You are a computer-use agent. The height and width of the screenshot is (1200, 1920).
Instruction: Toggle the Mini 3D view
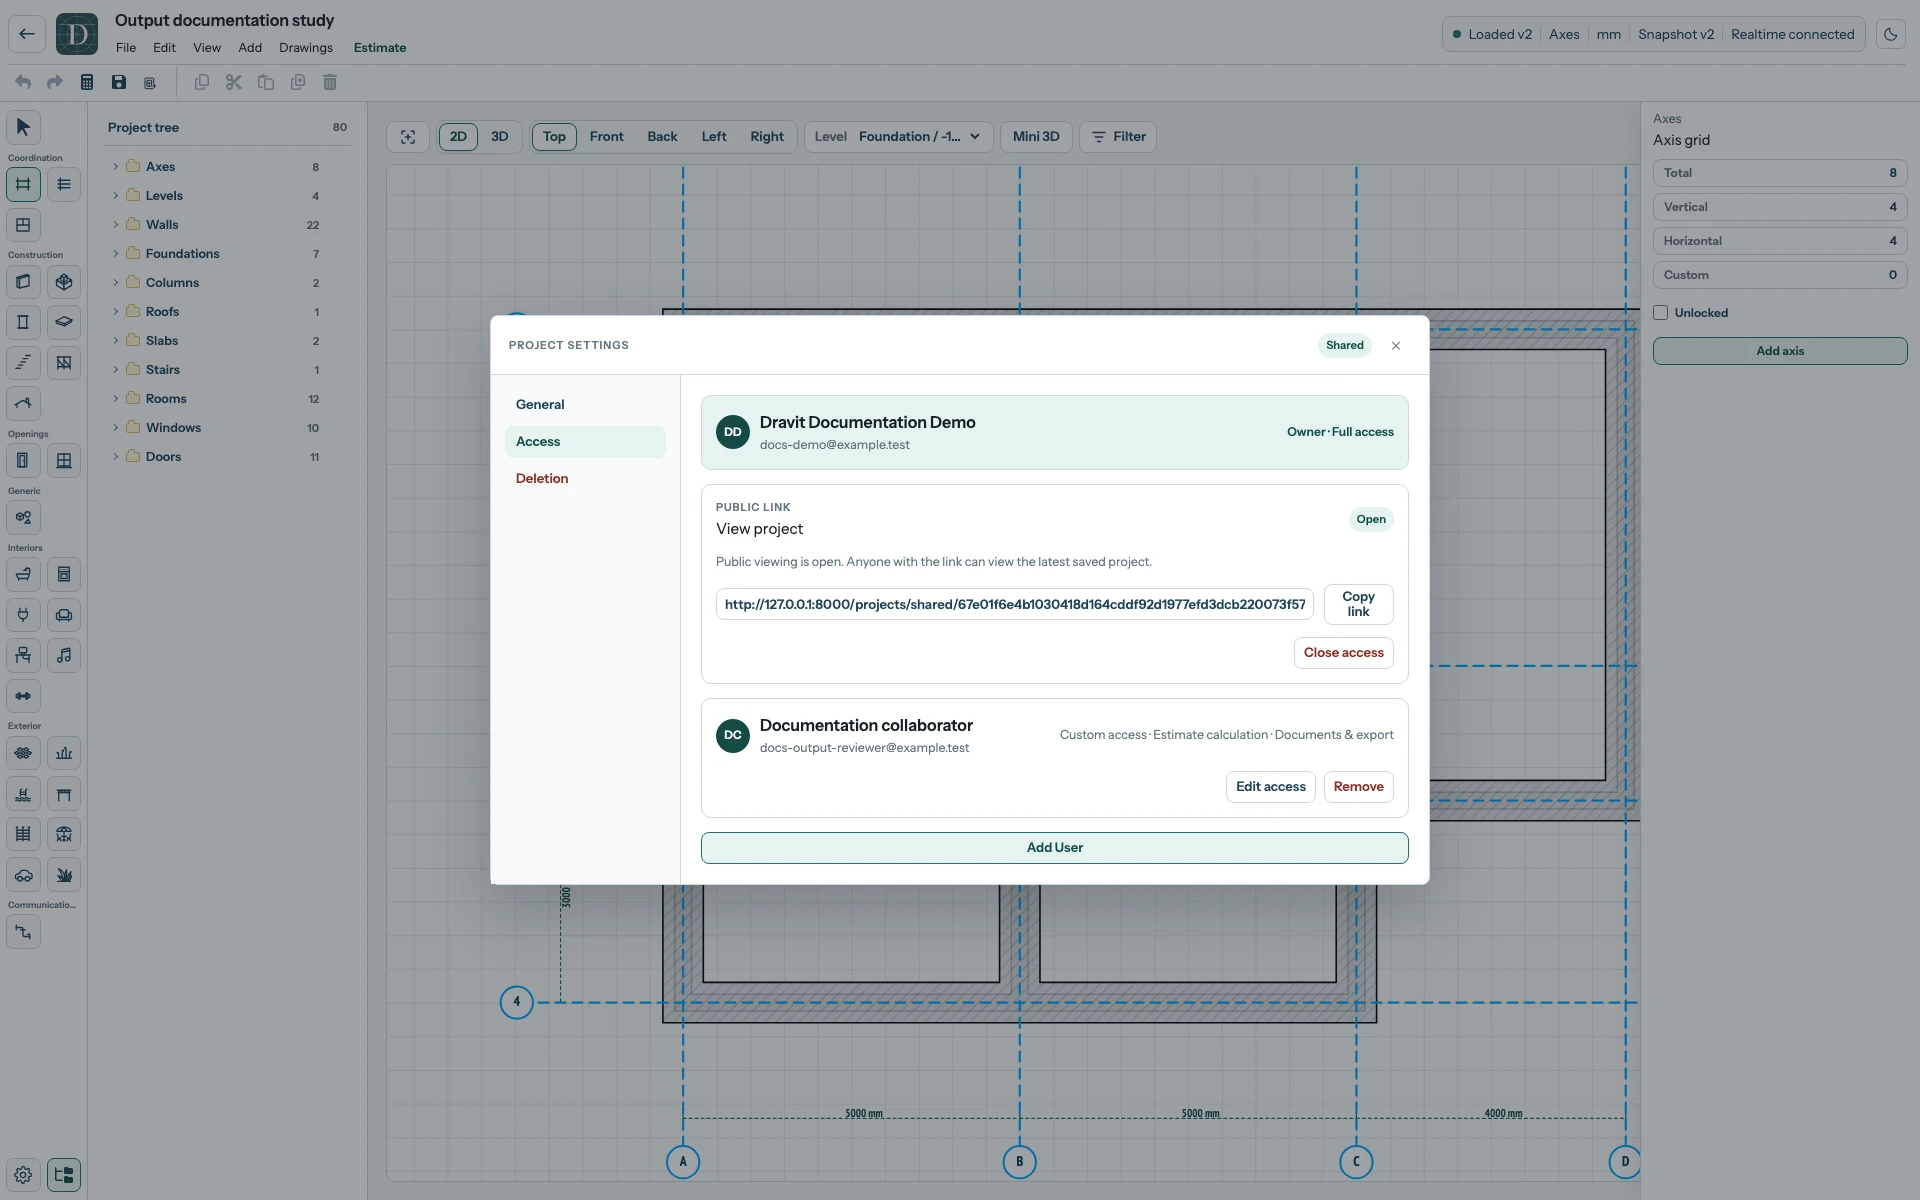tap(1036, 137)
